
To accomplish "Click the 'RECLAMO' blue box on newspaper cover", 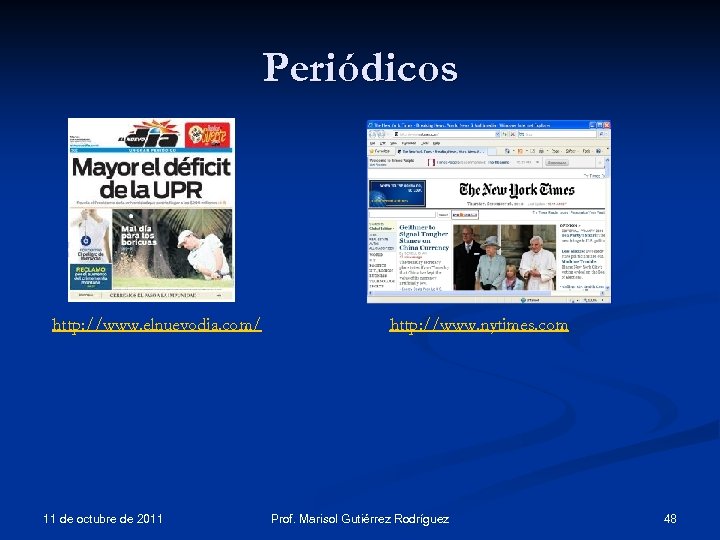I will [x=91, y=276].
